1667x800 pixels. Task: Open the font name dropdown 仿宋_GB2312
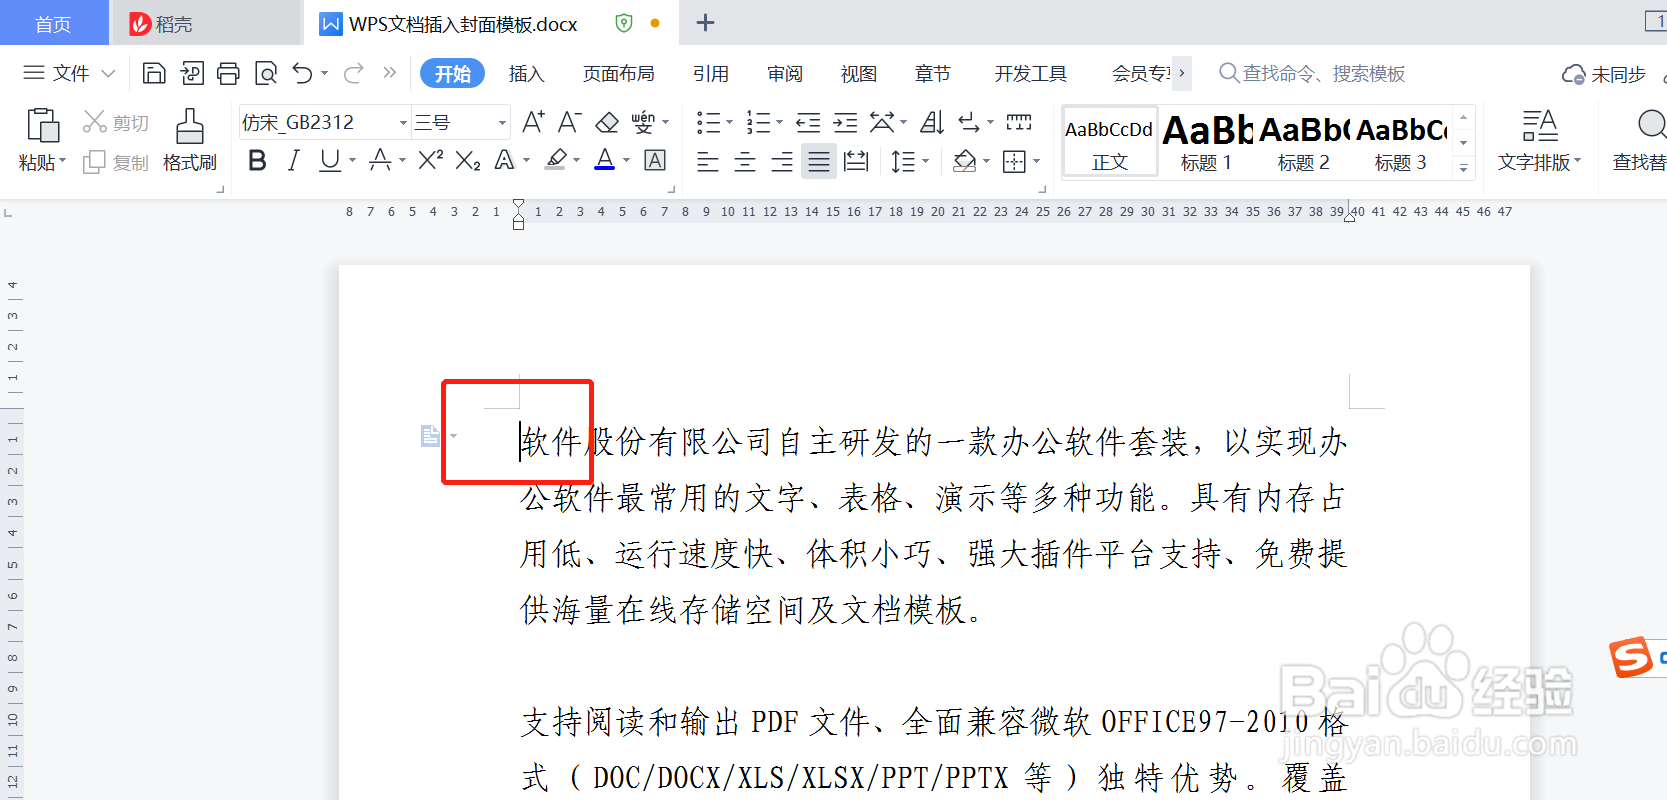coord(403,123)
